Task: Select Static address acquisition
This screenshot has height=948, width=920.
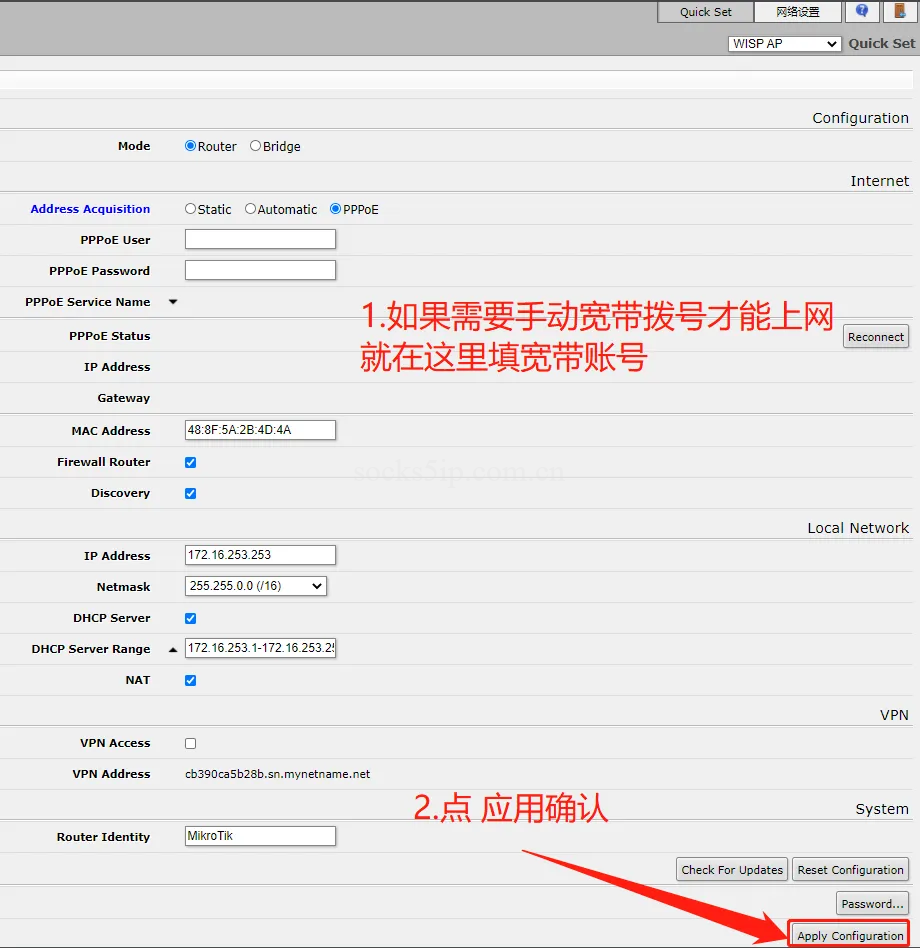Action: 189,208
